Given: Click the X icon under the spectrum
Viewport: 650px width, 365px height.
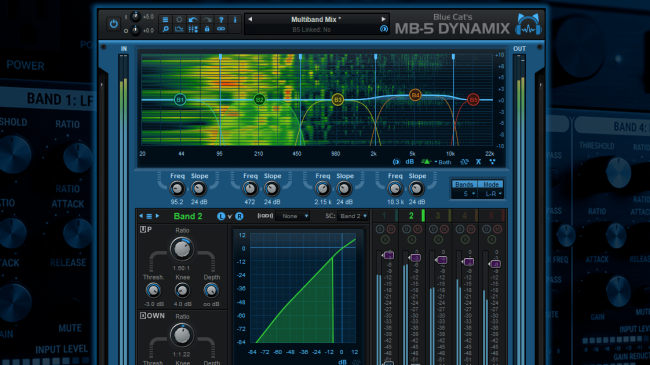Looking at the screenshot, I should (x=478, y=162).
